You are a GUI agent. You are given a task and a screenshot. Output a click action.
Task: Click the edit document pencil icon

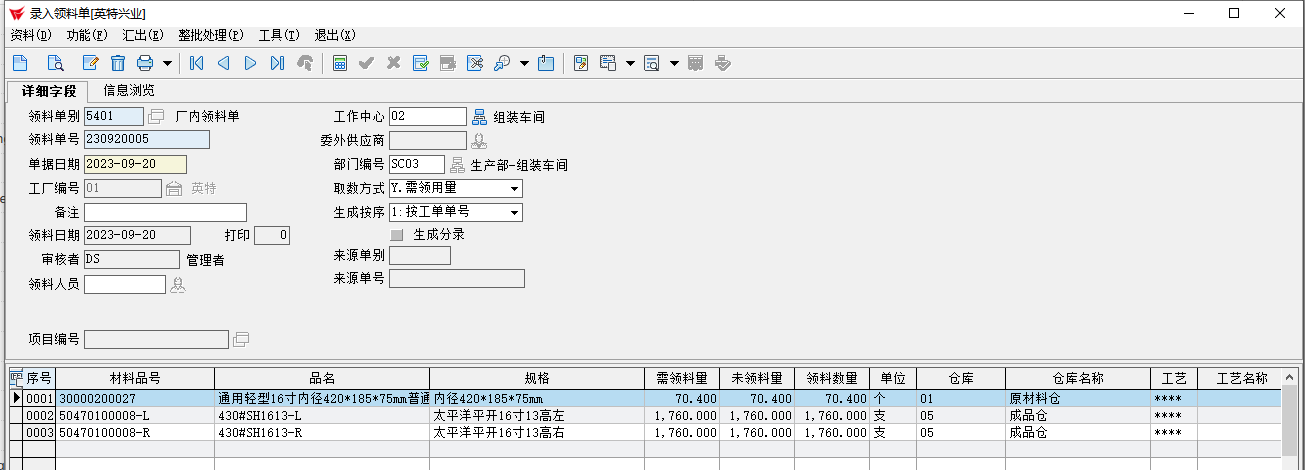point(90,63)
